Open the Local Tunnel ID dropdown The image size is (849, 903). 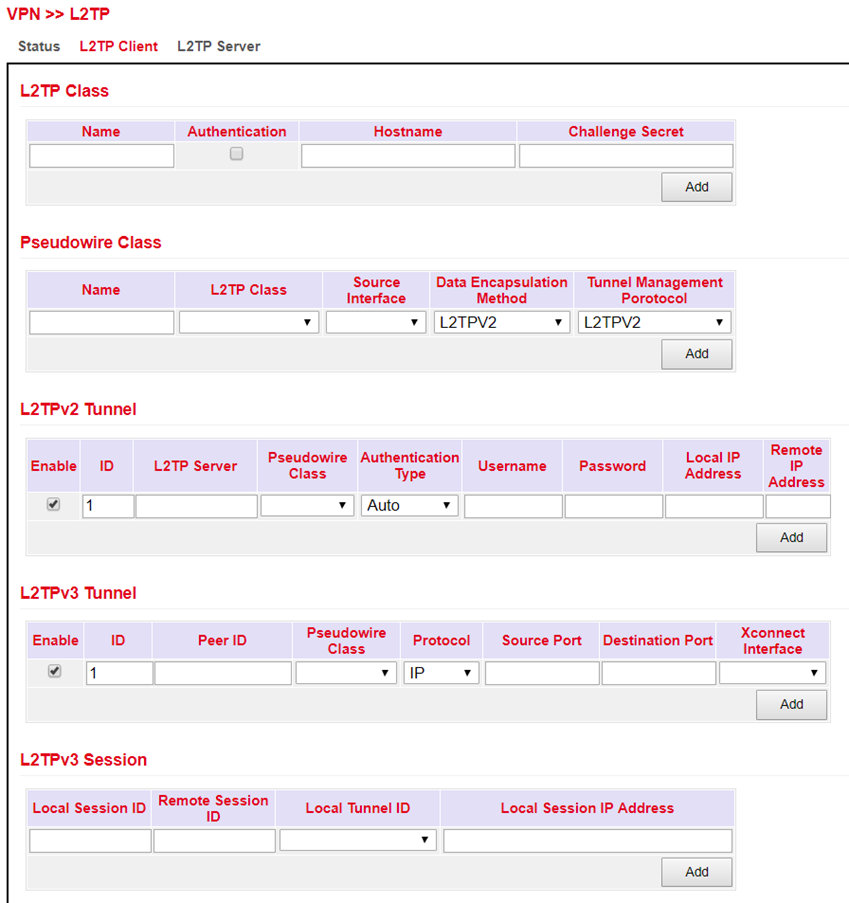click(358, 840)
